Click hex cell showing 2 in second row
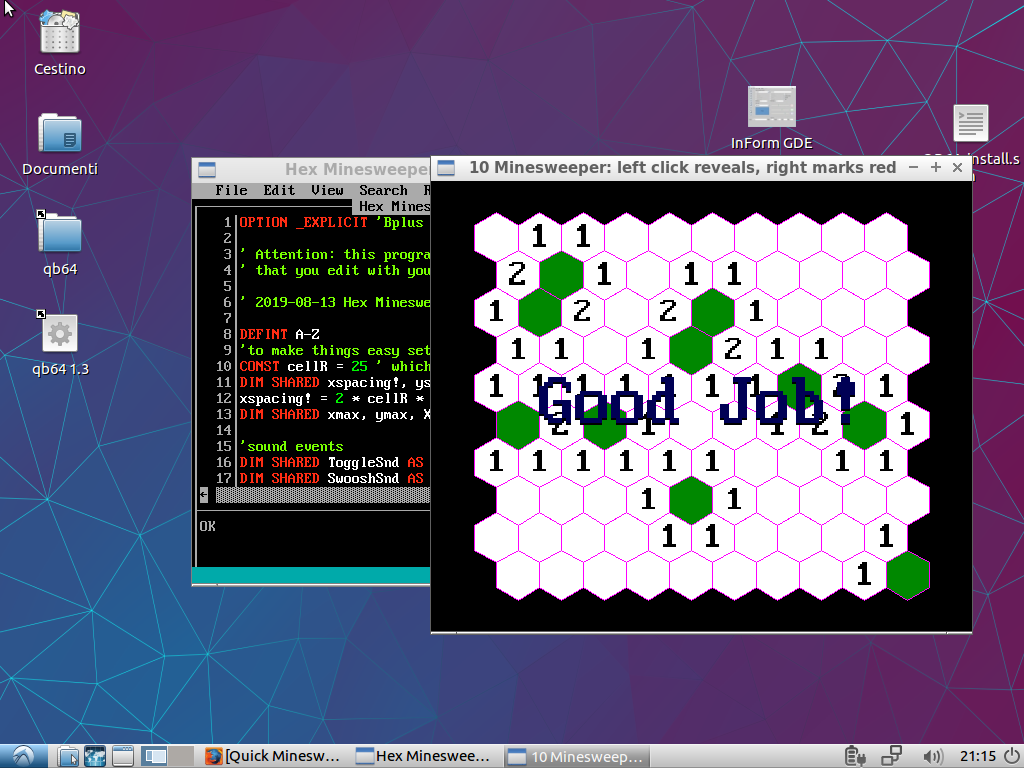 click(x=517, y=274)
